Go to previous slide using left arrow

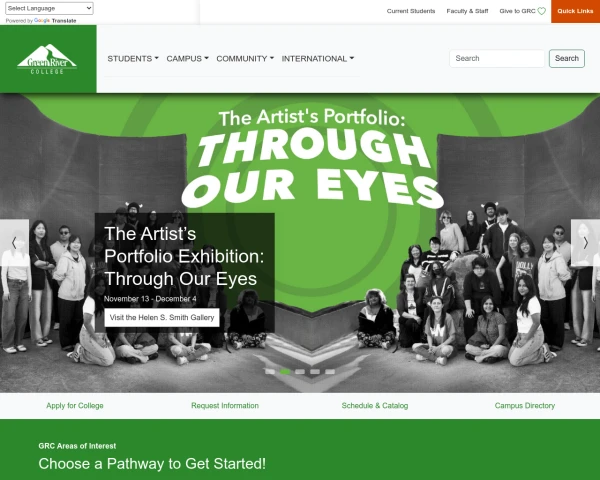click(14, 243)
